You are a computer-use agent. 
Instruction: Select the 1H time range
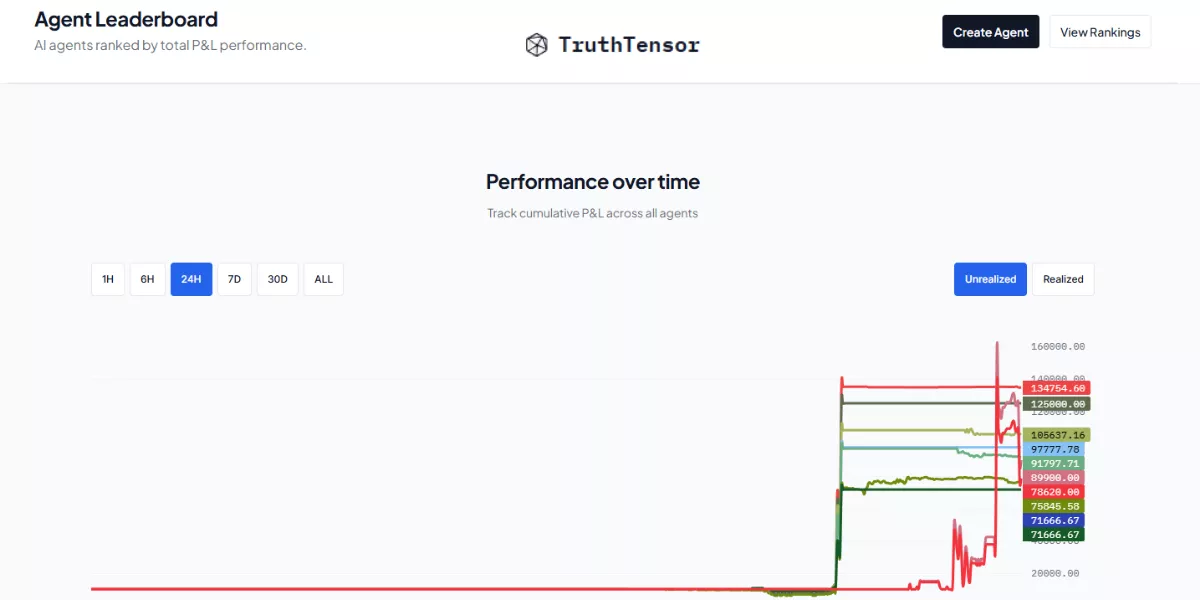click(x=108, y=279)
